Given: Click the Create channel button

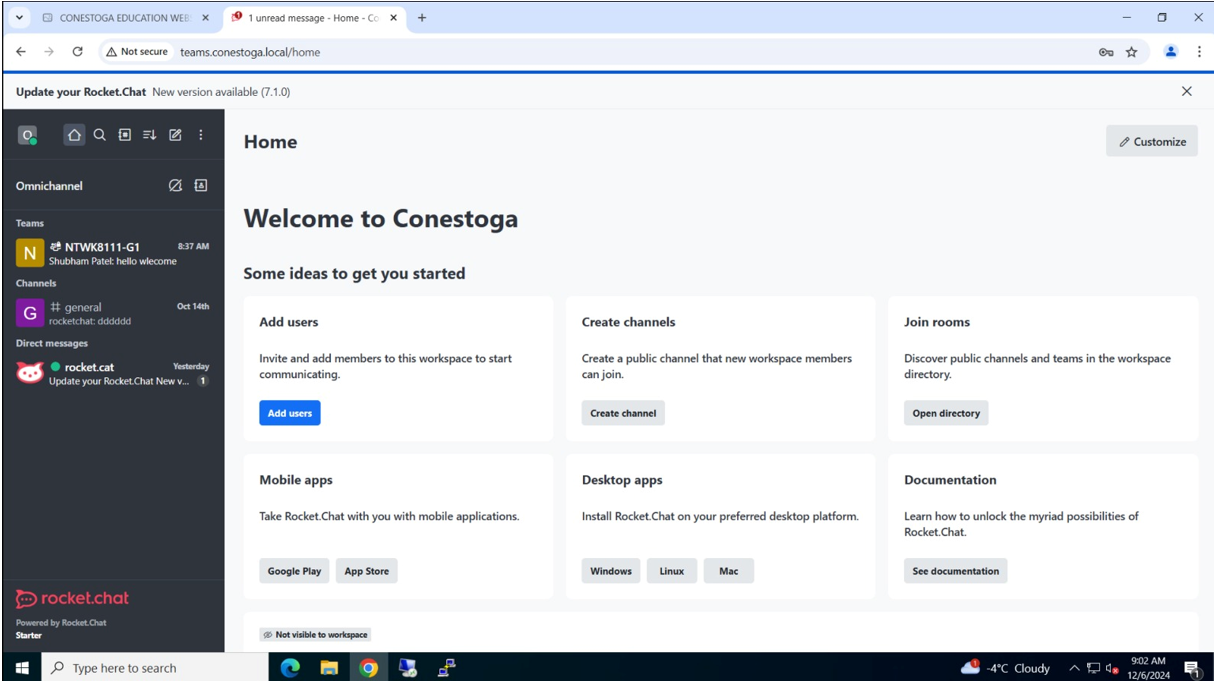Looking at the screenshot, I should [x=623, y=413].
